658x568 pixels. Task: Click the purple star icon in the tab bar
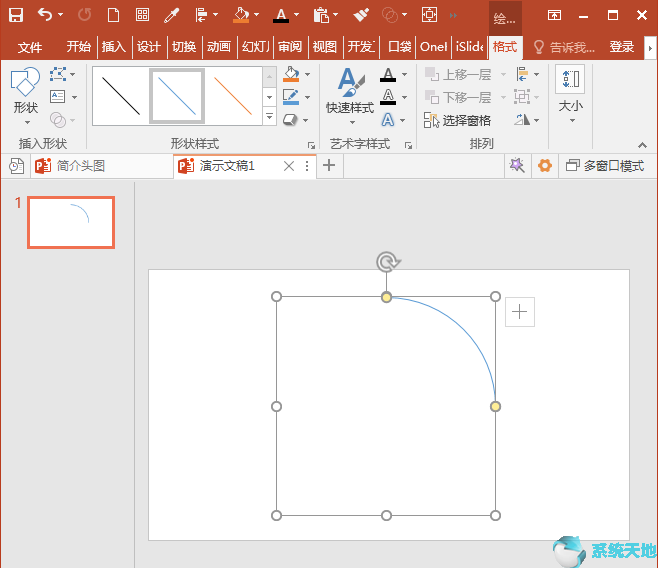coord(517,165)
